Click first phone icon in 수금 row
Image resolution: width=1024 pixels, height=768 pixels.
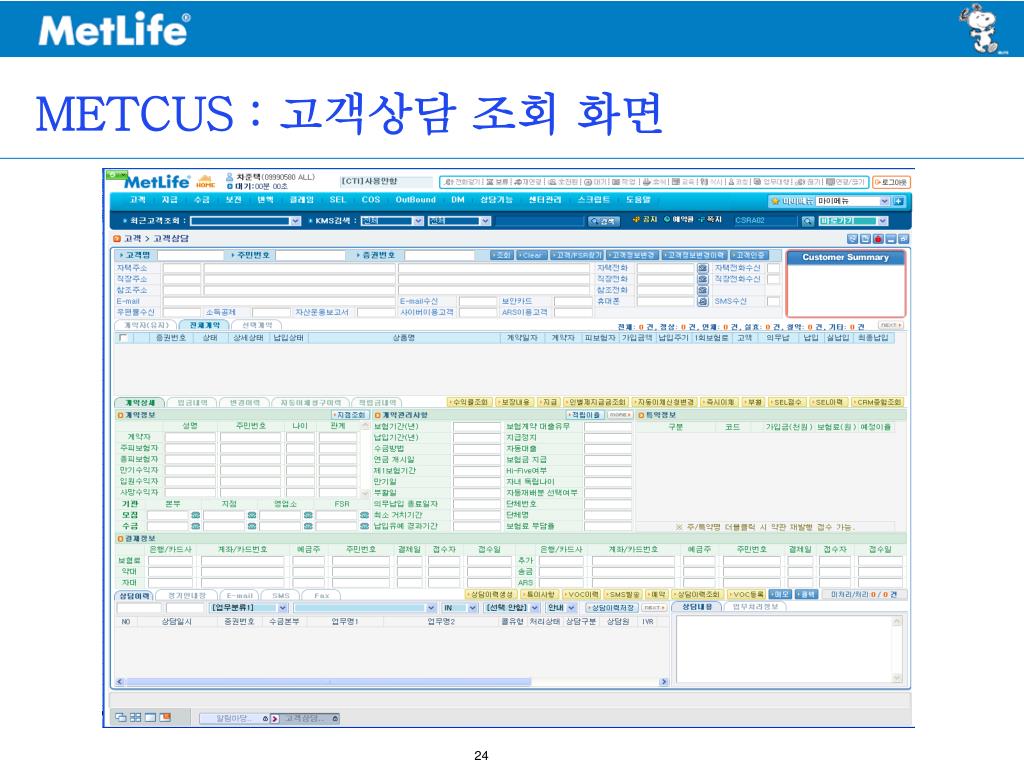(195, 526)
